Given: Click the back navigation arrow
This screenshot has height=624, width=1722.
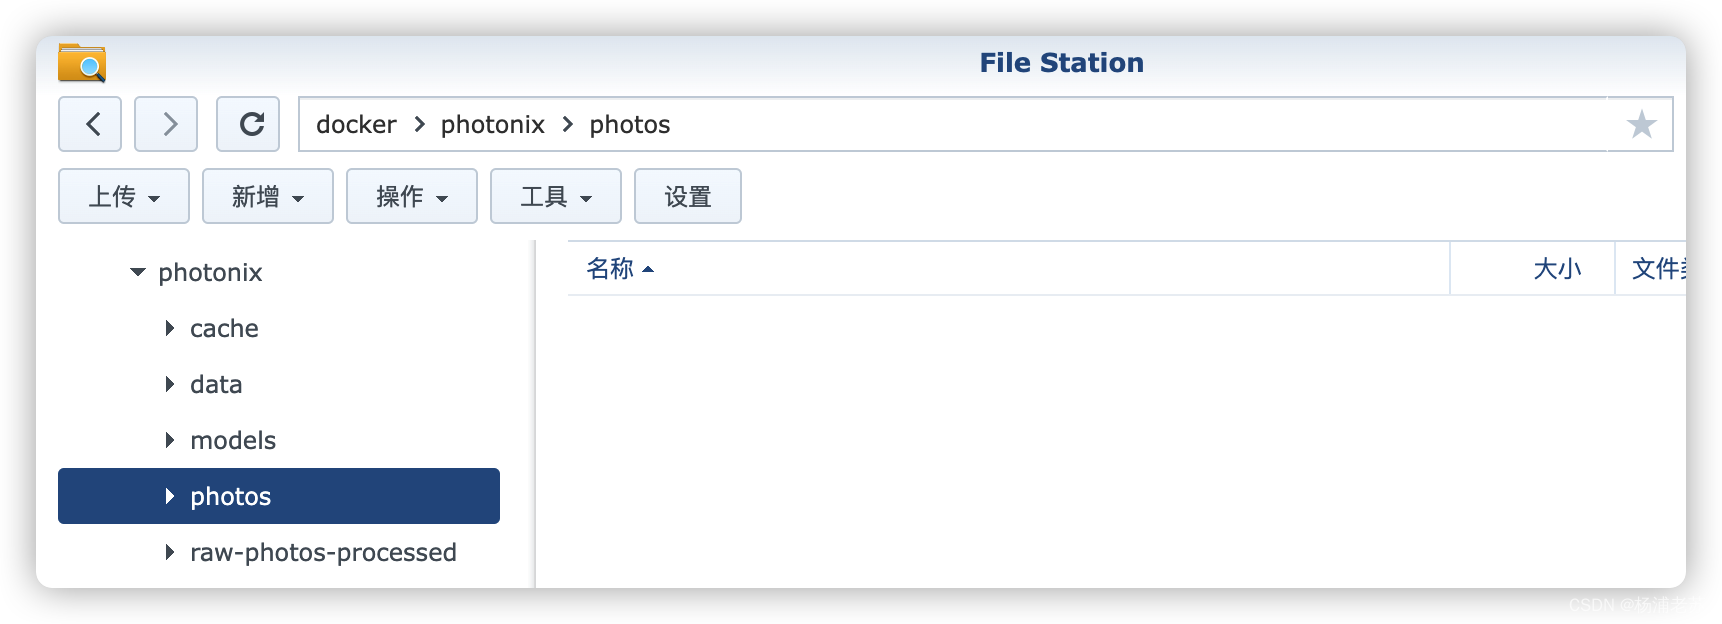Looking at the screenshot, I should click(x=89, y=123).
